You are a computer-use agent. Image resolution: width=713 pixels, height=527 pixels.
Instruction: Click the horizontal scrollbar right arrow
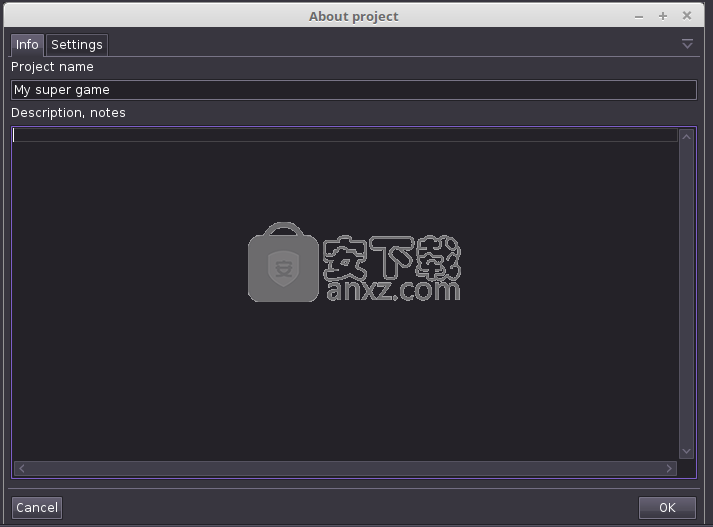[669, 468]
